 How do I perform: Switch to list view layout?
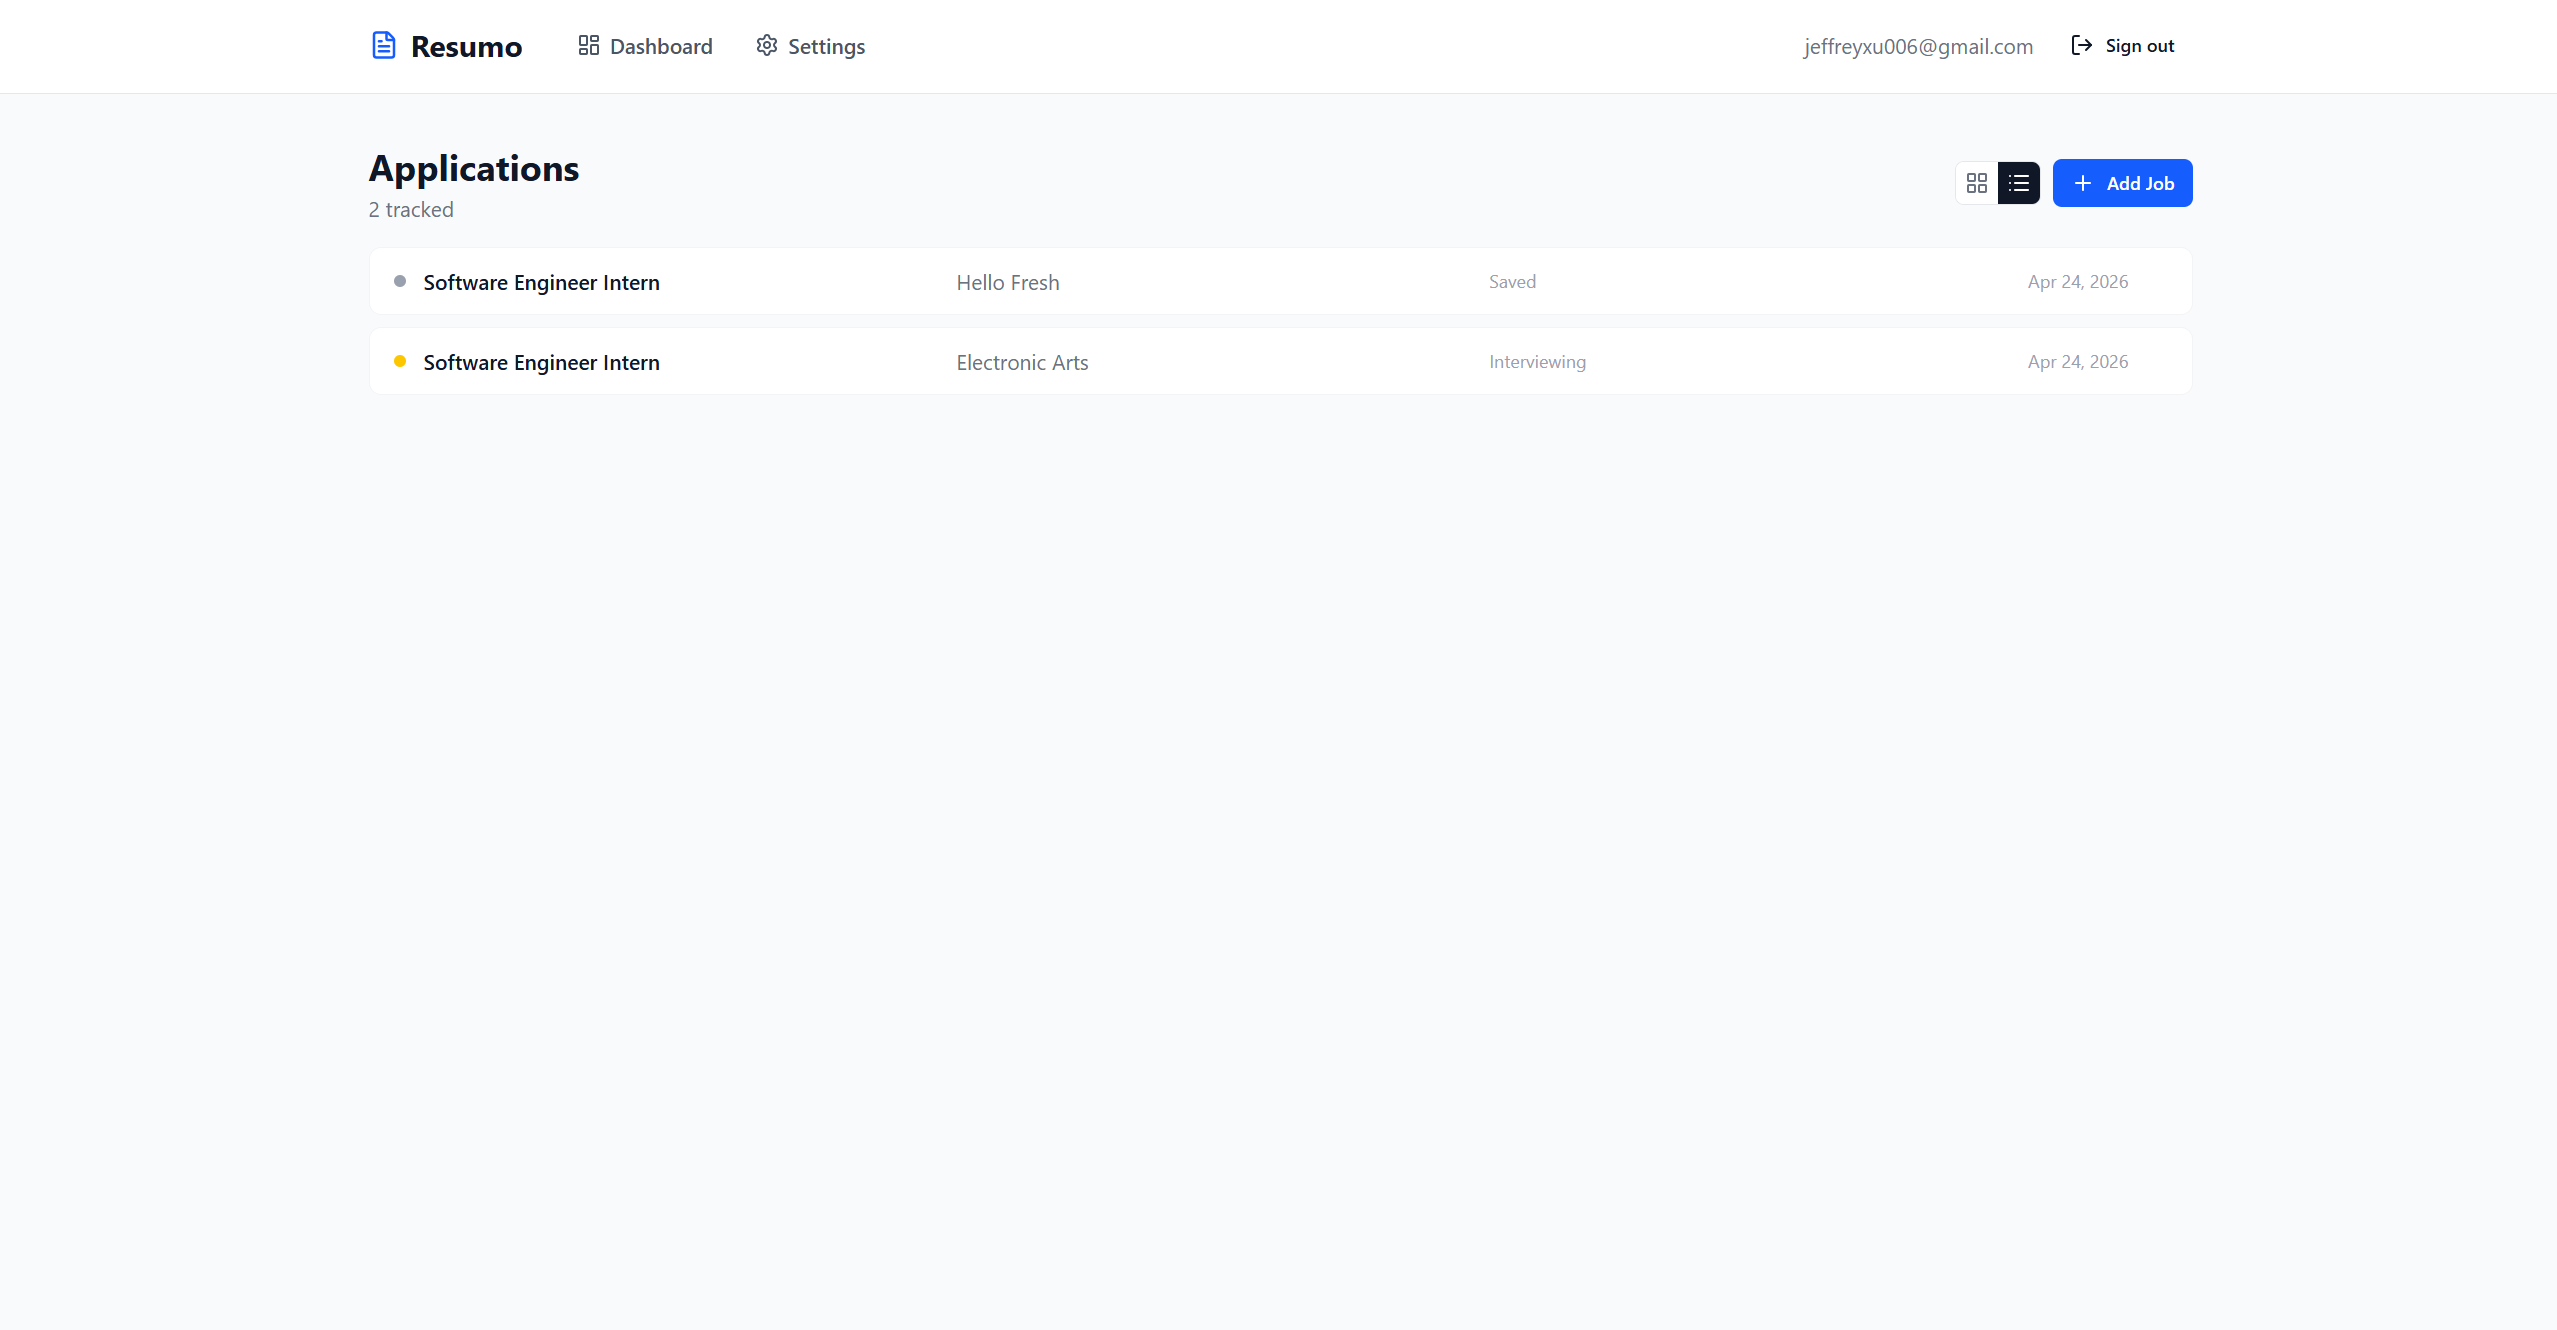point(2018,183)
